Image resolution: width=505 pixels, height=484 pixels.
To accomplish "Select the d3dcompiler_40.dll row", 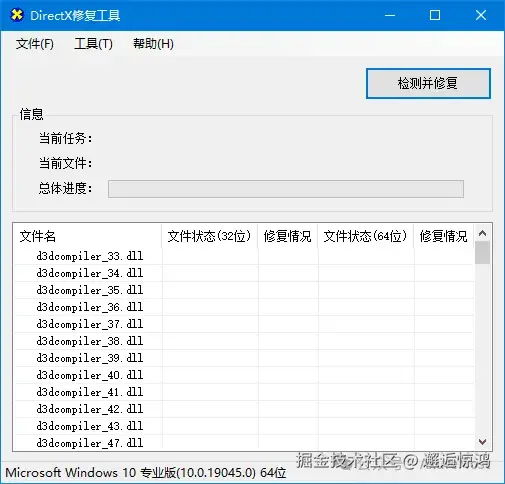I will point(244,375).
